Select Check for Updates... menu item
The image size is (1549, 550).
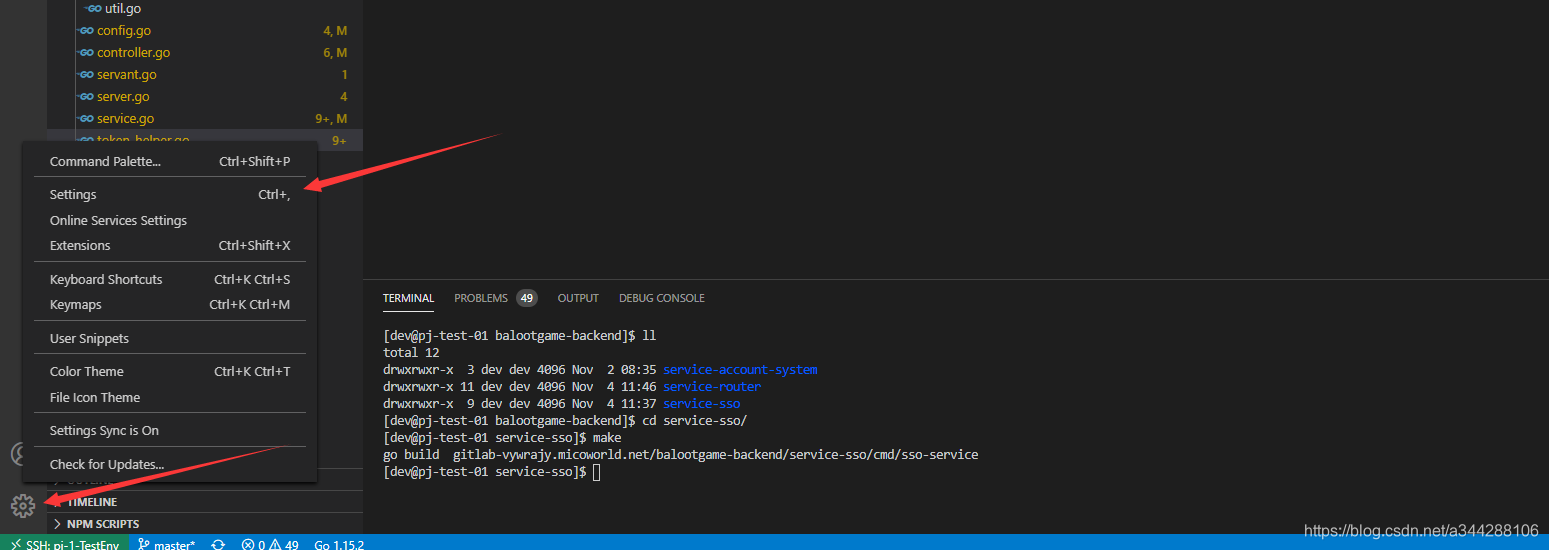click(x=170, y=464)
